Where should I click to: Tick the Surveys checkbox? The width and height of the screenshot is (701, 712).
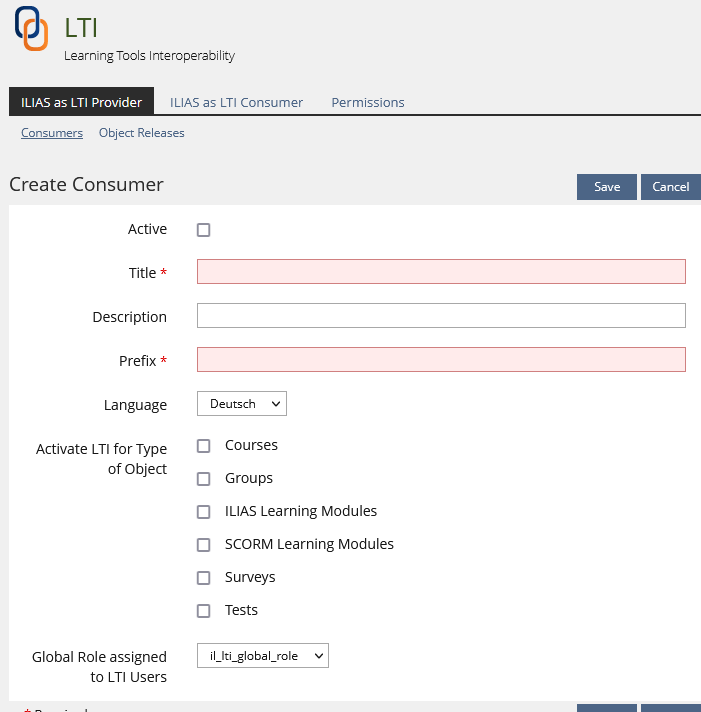click(x=204, y=578)
